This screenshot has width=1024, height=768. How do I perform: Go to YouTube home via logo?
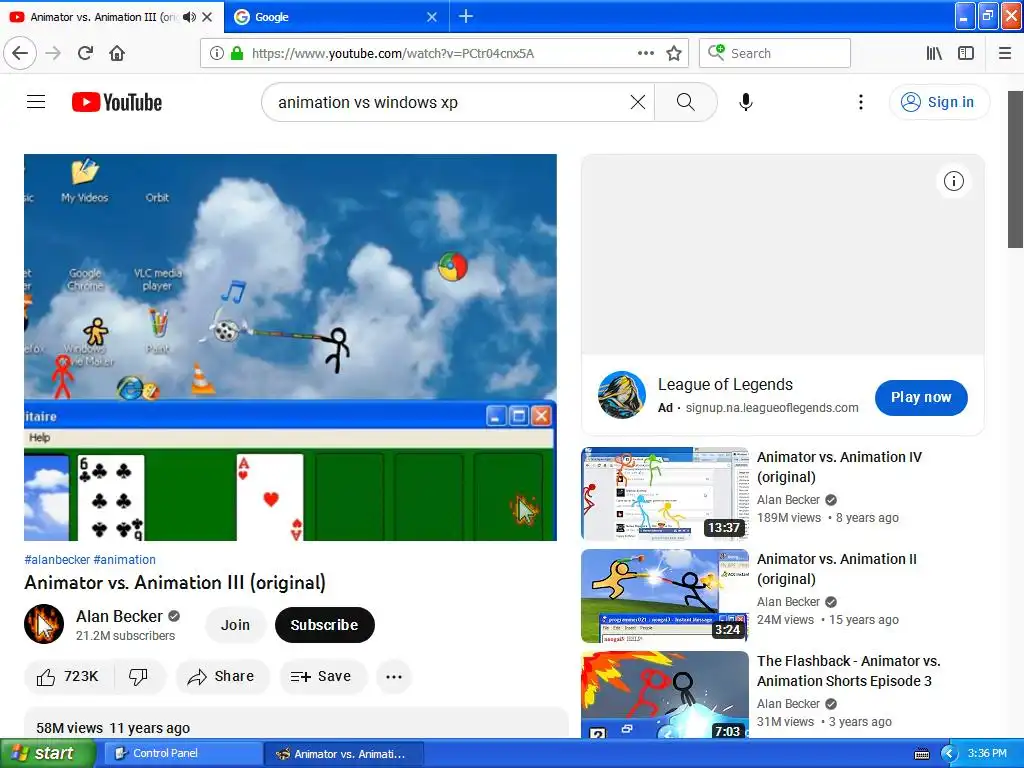pyautogui.click(x=117, y=102)
